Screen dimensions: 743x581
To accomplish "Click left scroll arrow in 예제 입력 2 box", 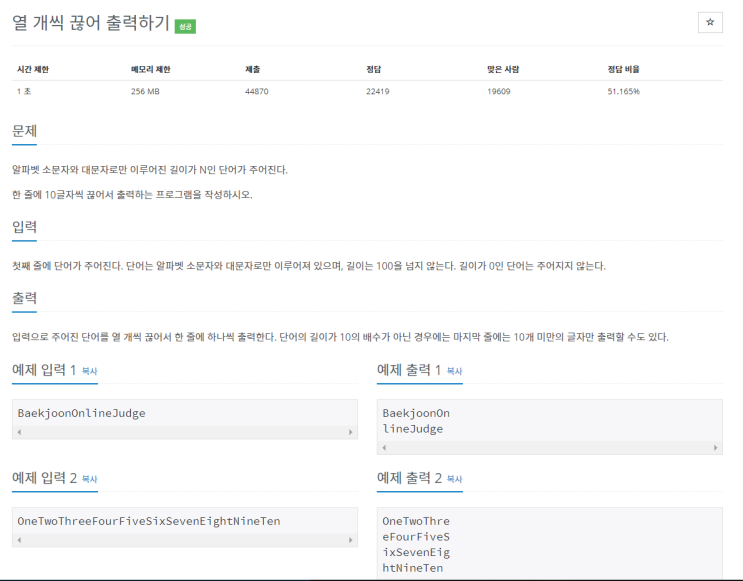I will 19,540.
